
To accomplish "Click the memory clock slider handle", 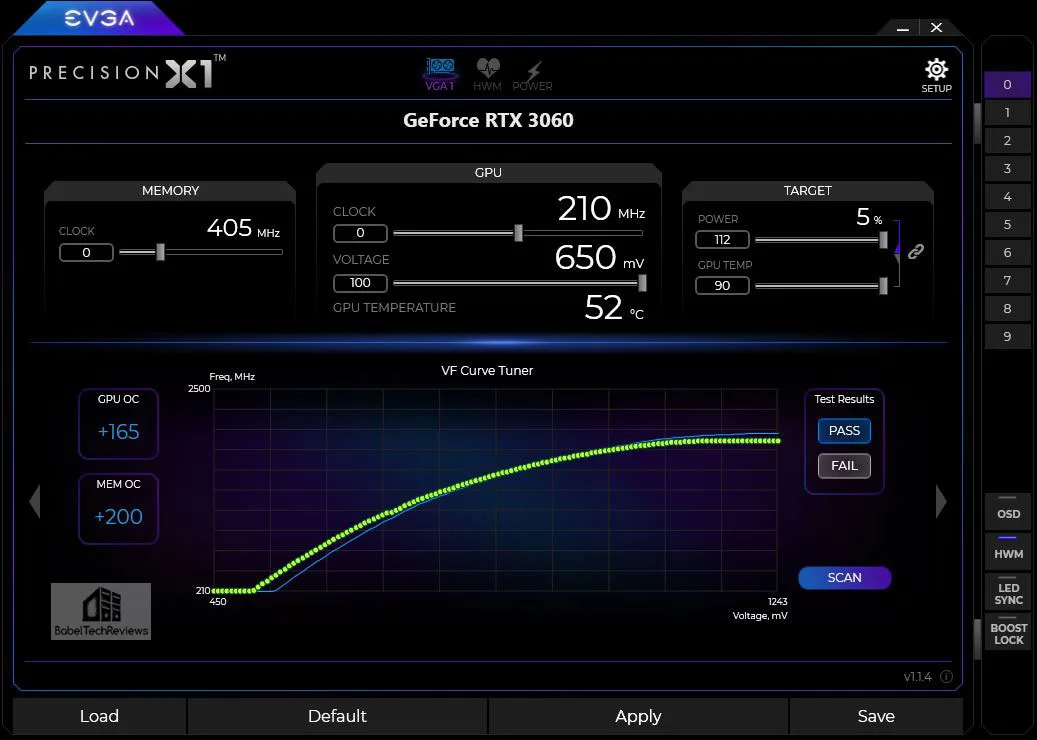I will tap(160, 252).
